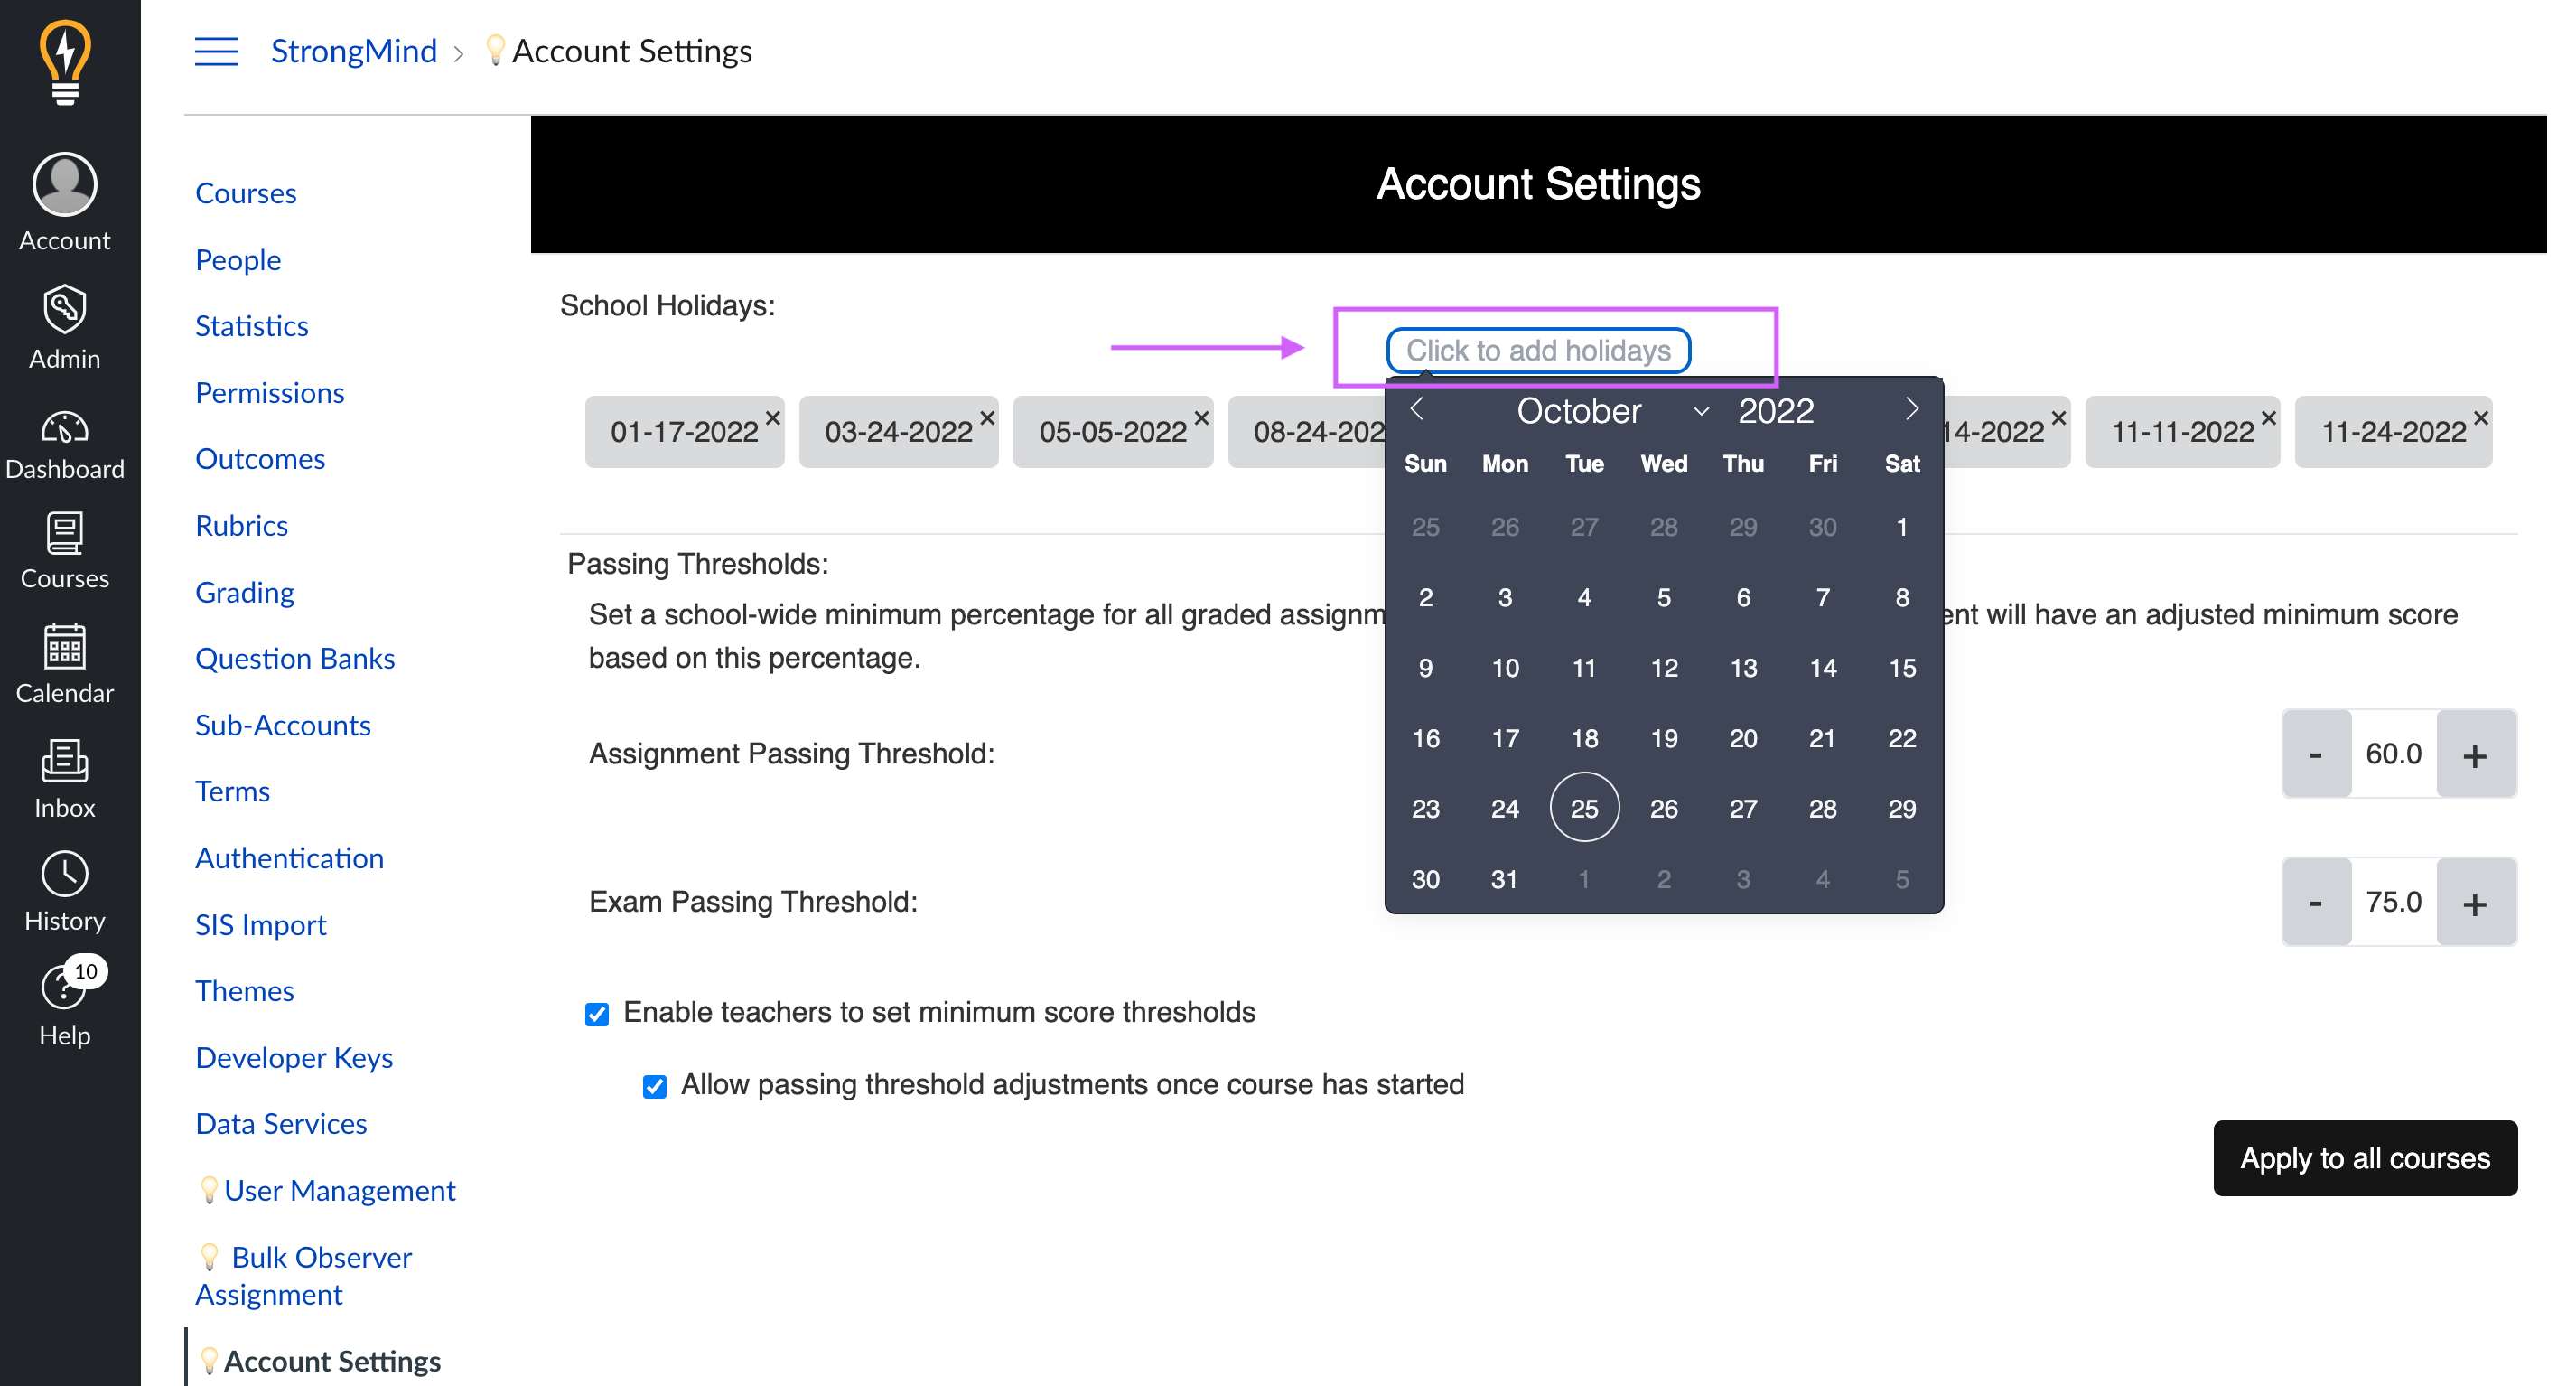Open Rubrics in account menu
This screenshot has width=2576, height=1386.
click(242, 526)
